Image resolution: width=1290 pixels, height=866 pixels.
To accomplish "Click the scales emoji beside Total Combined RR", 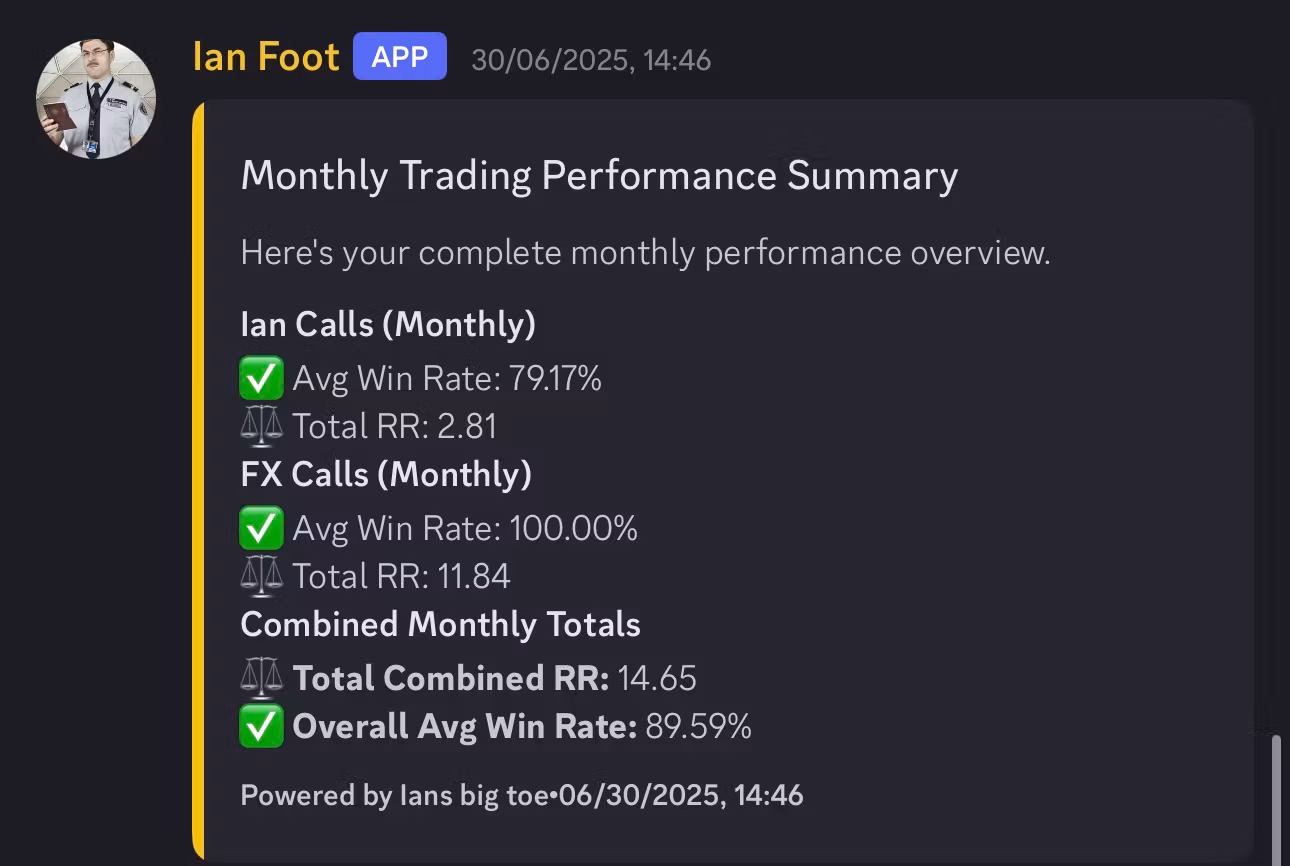I will tap(261, 678).
